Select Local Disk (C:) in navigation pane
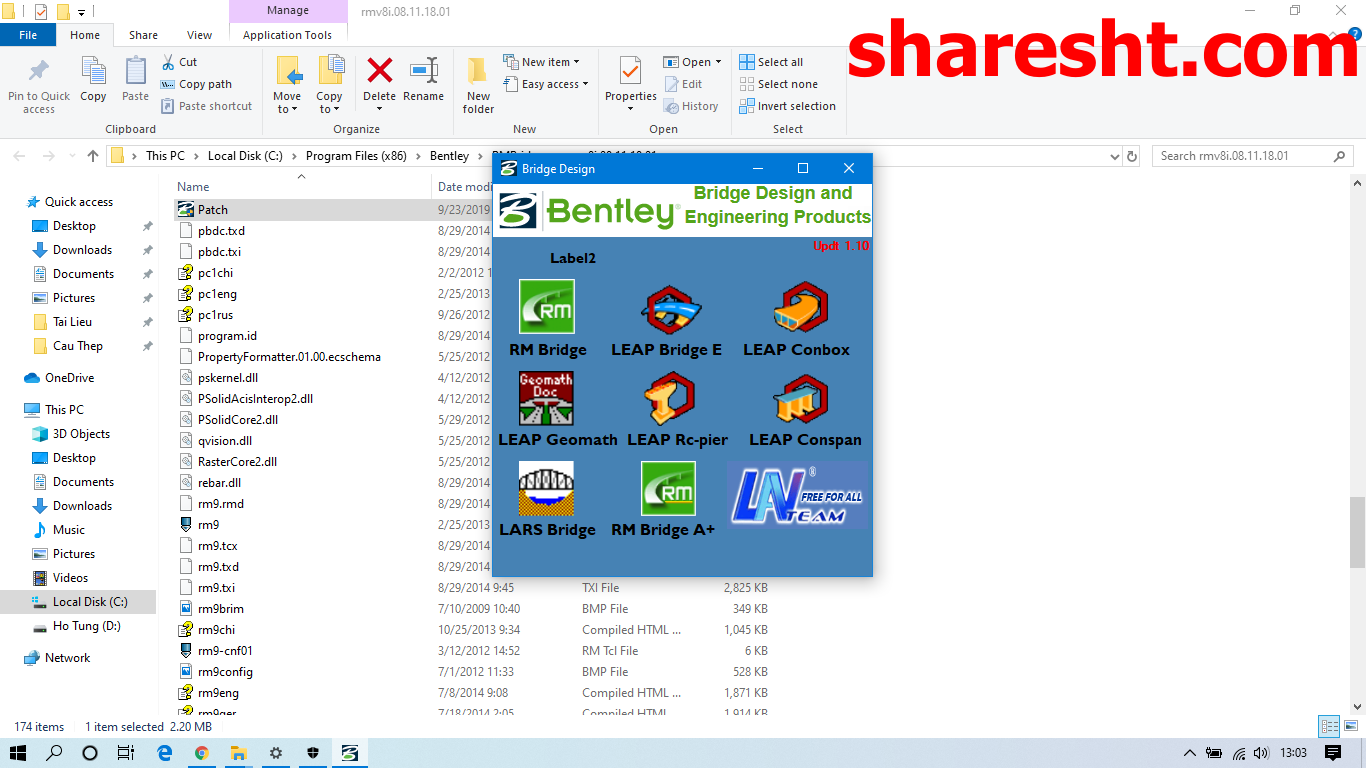The image size is (1366, 768). 90,602
